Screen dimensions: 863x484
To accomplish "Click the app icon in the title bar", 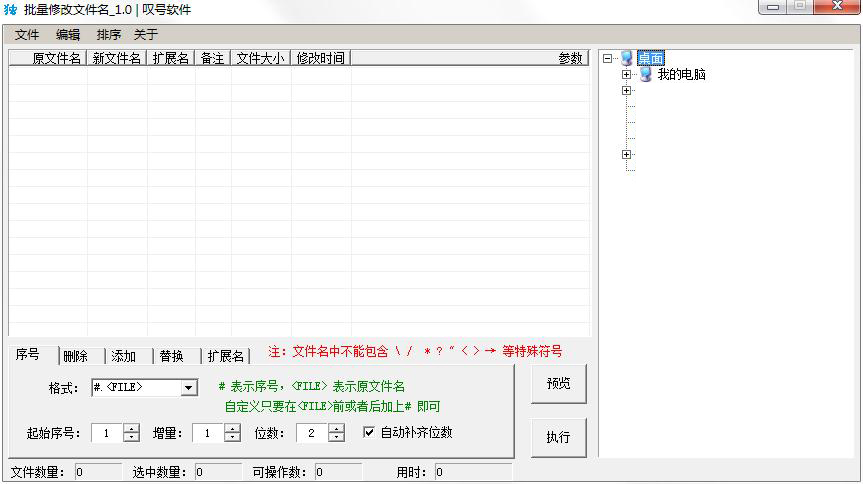I will (10, 9).
